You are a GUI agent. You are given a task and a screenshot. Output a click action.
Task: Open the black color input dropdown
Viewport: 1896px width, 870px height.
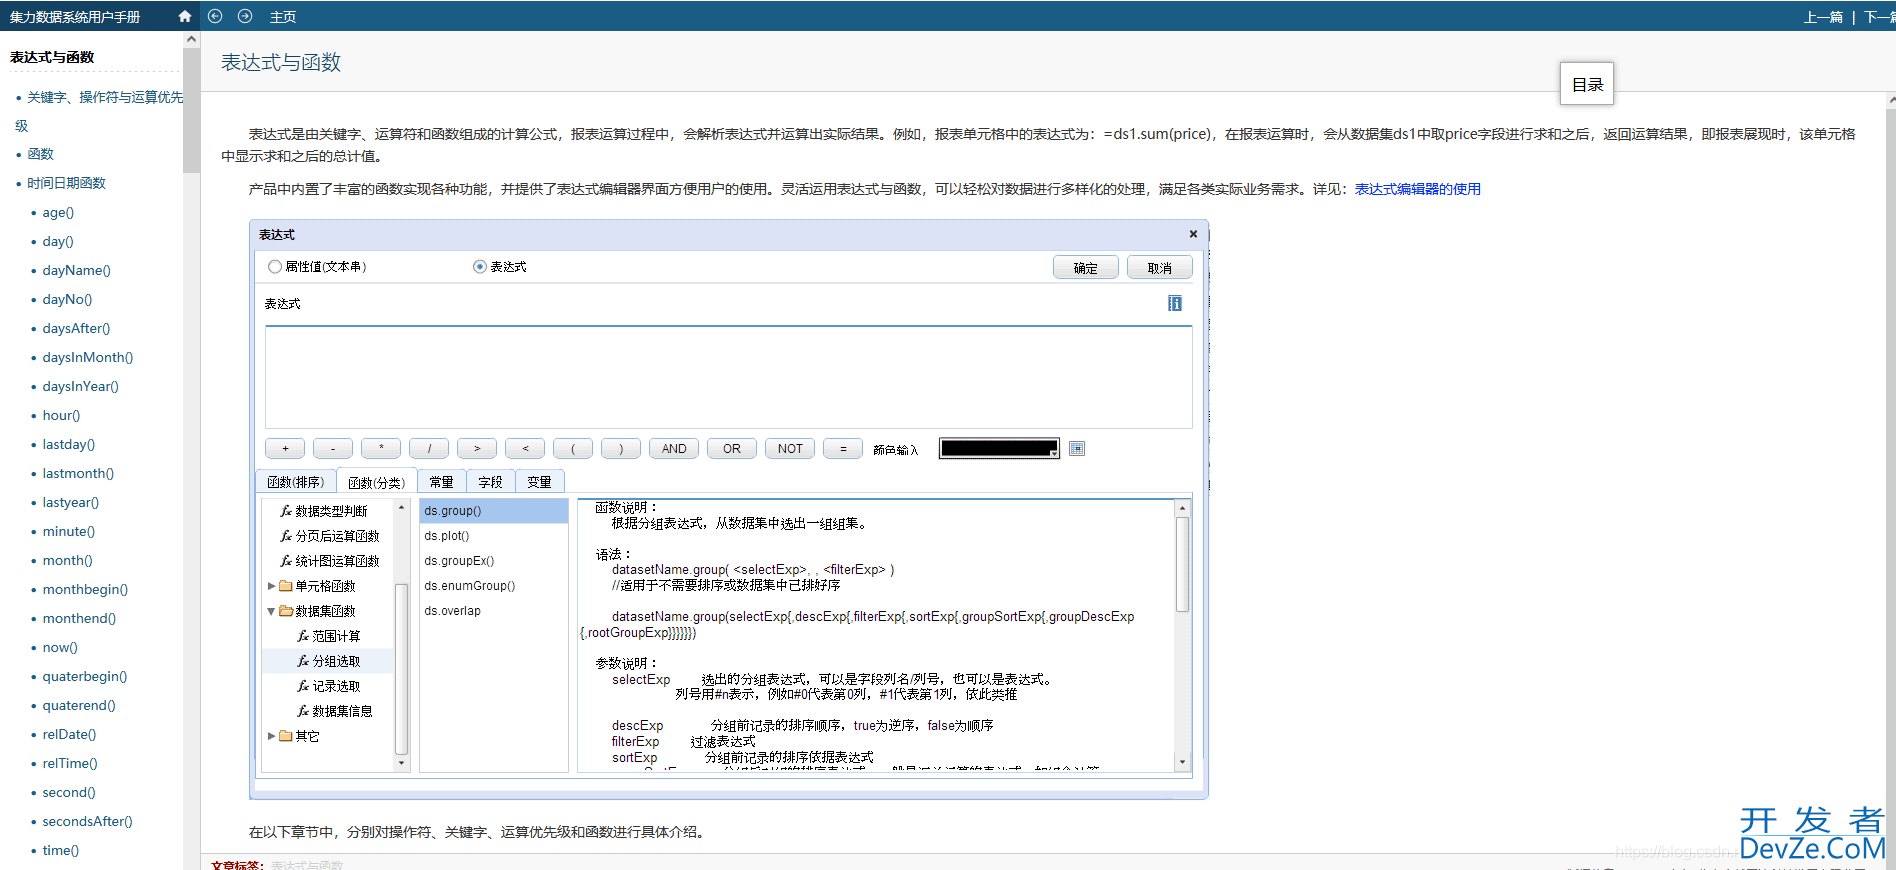pos(999,449)
